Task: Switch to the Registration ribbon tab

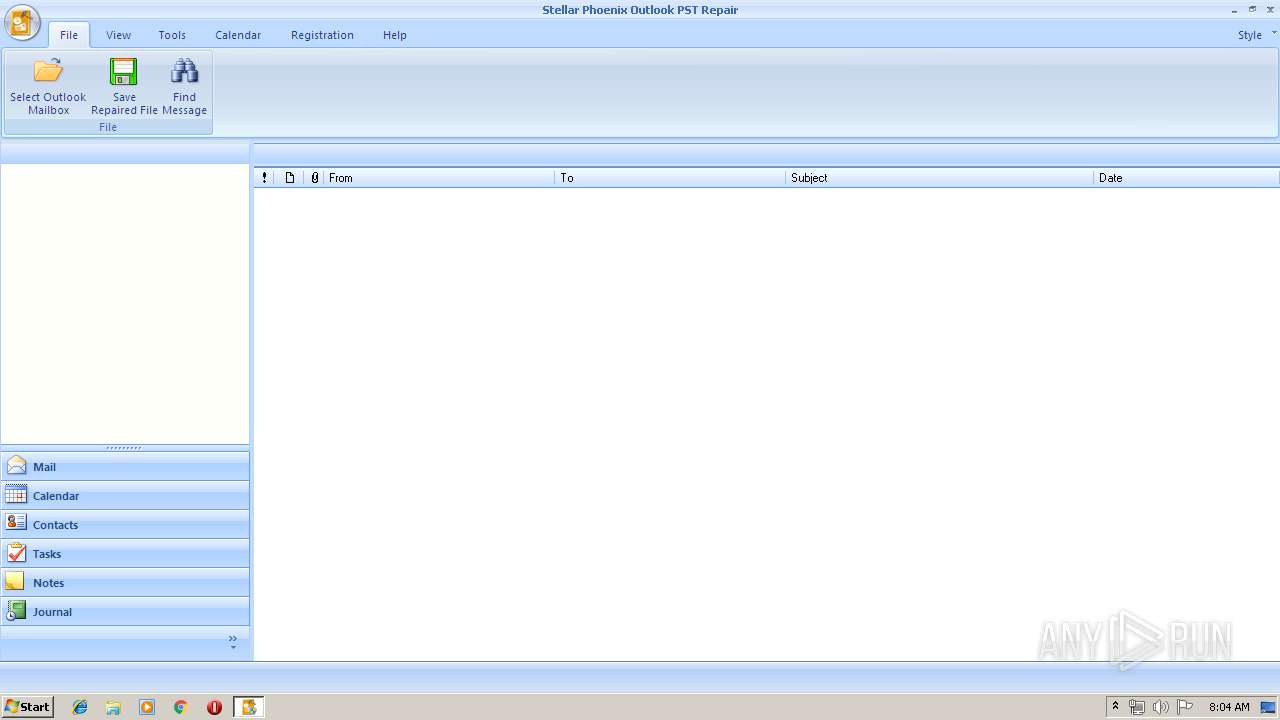Action: point(322,35)
